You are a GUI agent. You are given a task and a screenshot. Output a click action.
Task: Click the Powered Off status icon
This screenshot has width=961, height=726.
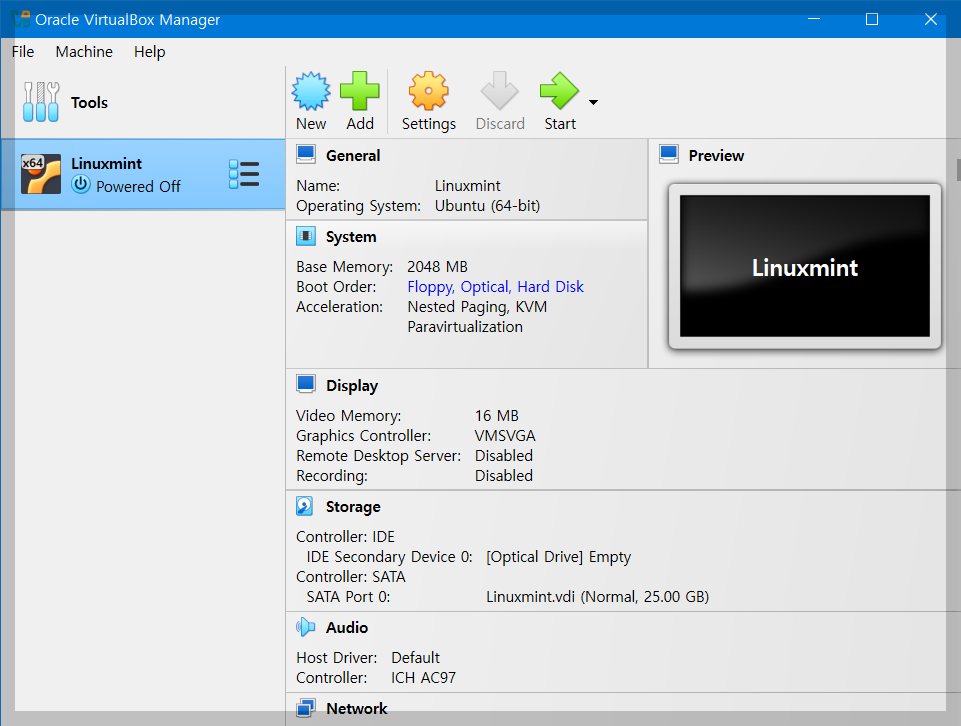81,184
